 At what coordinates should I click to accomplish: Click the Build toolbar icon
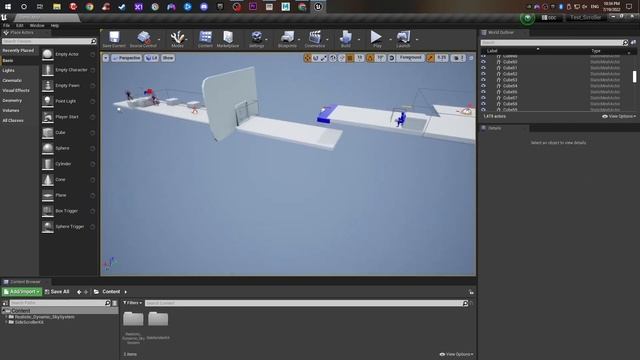346,39
